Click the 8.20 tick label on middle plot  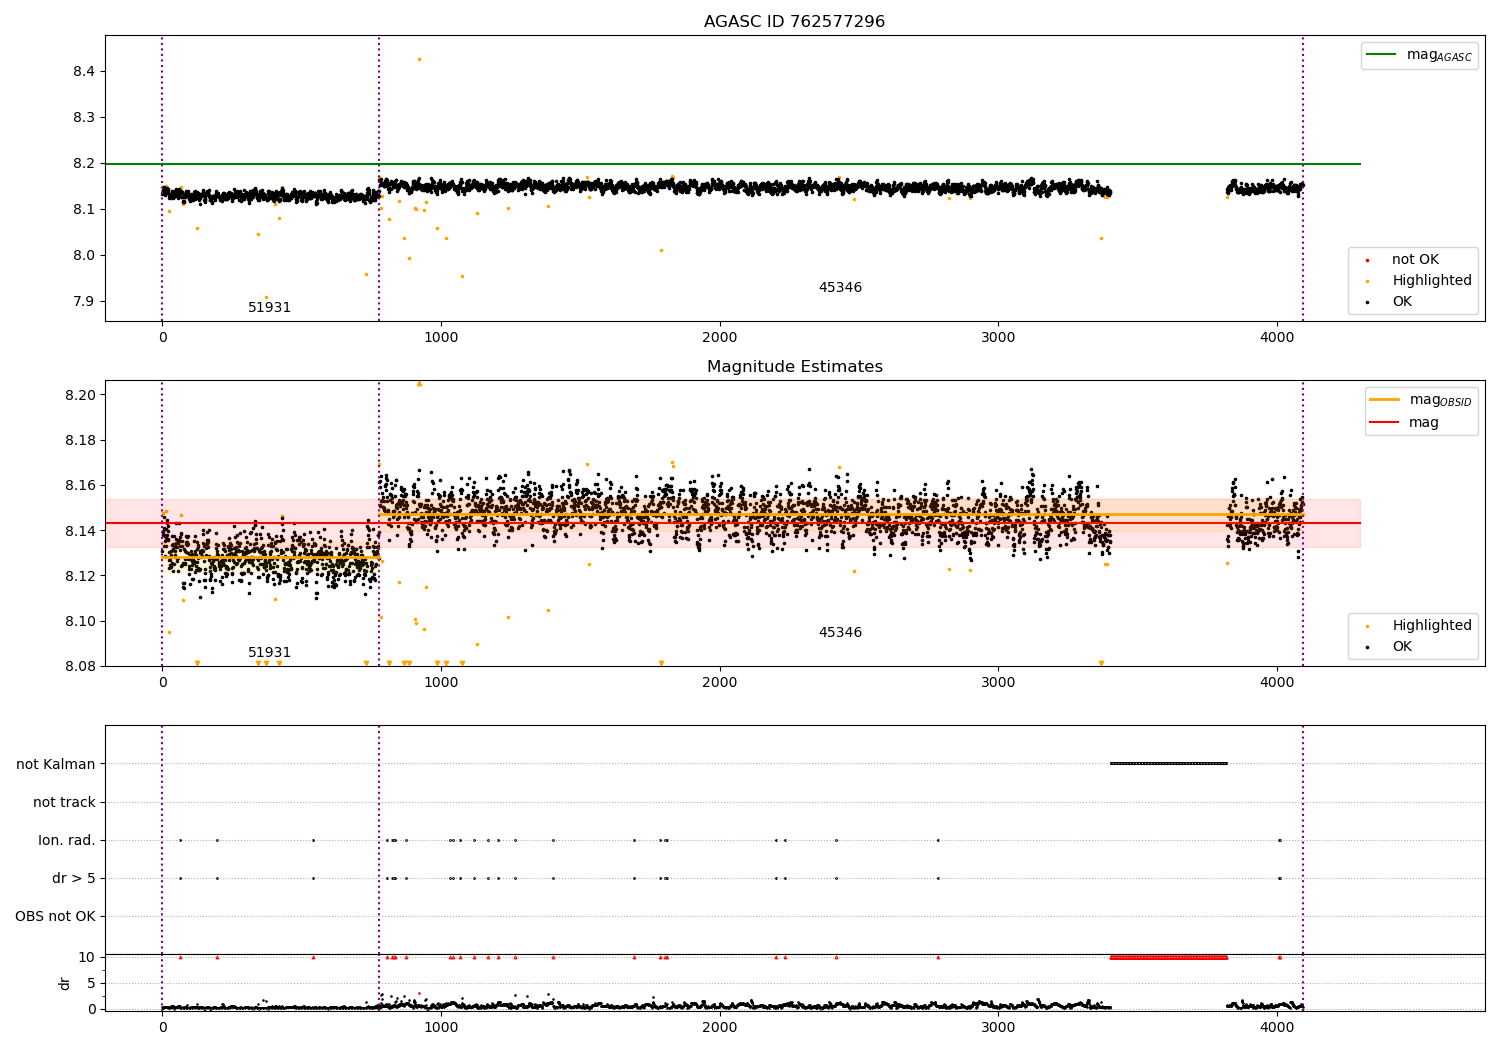click(x=79, y=395)
